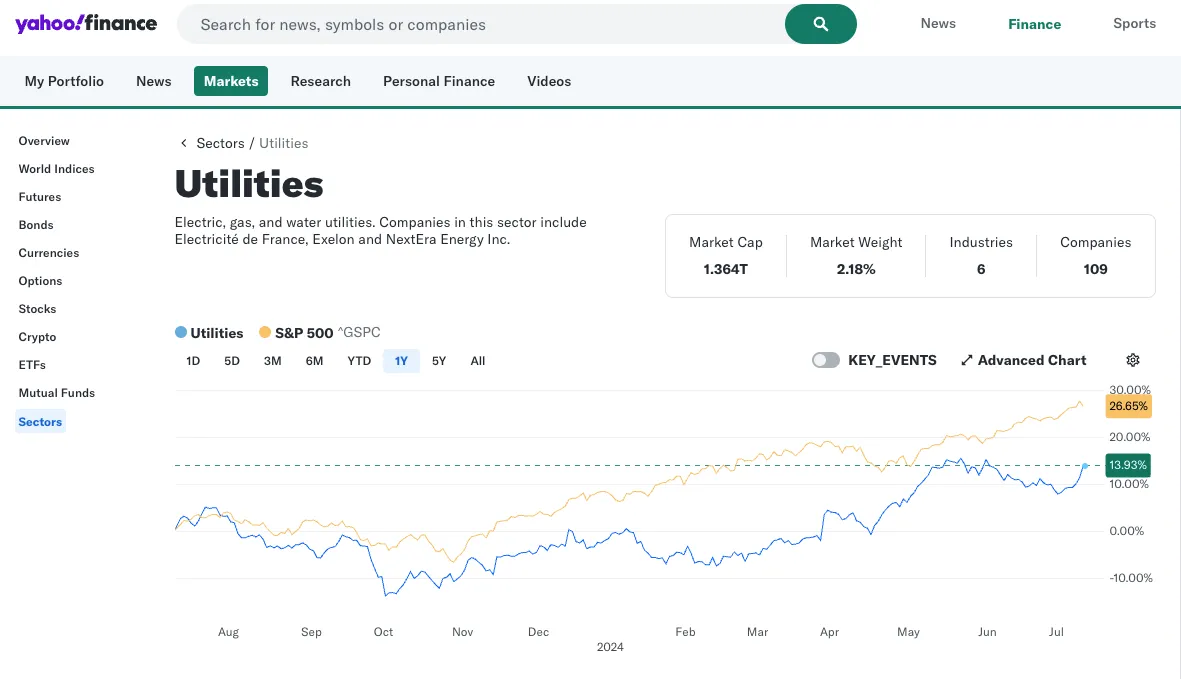Select the 1D chart range
Image resolution: width=1181 pixels, height=679 pixels.
193,361
